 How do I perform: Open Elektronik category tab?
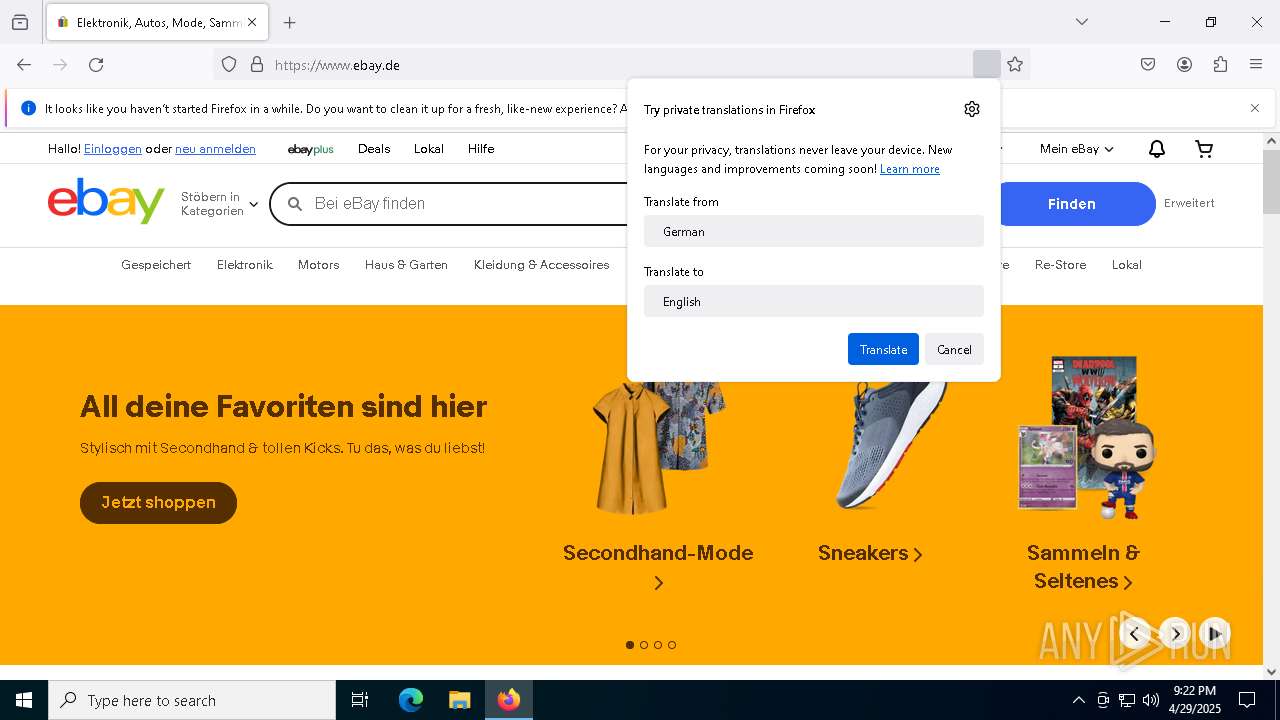tap(245, 265)
